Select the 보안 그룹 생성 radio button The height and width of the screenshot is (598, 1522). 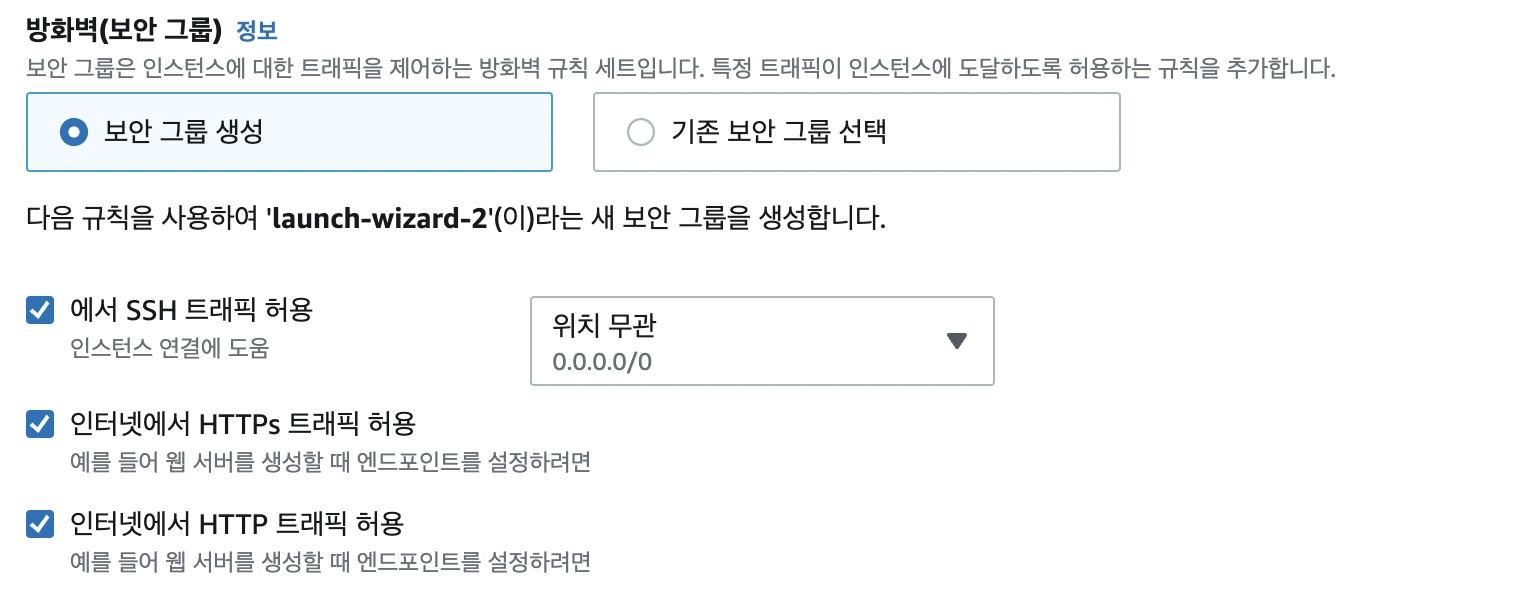[x=74, y=132]
